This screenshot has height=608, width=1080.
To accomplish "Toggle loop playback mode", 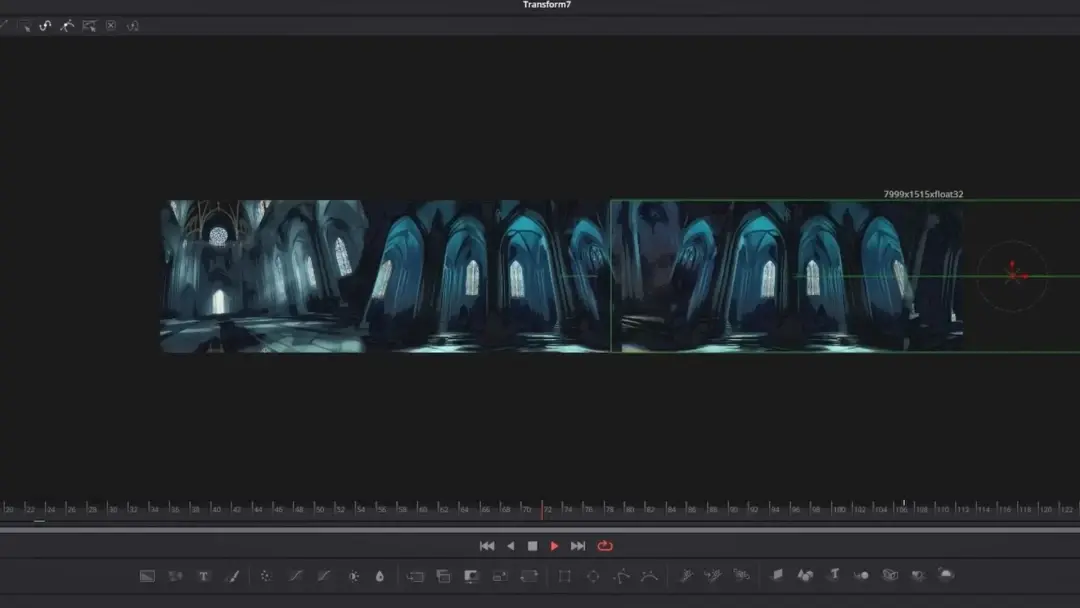I will pos(605,546).
